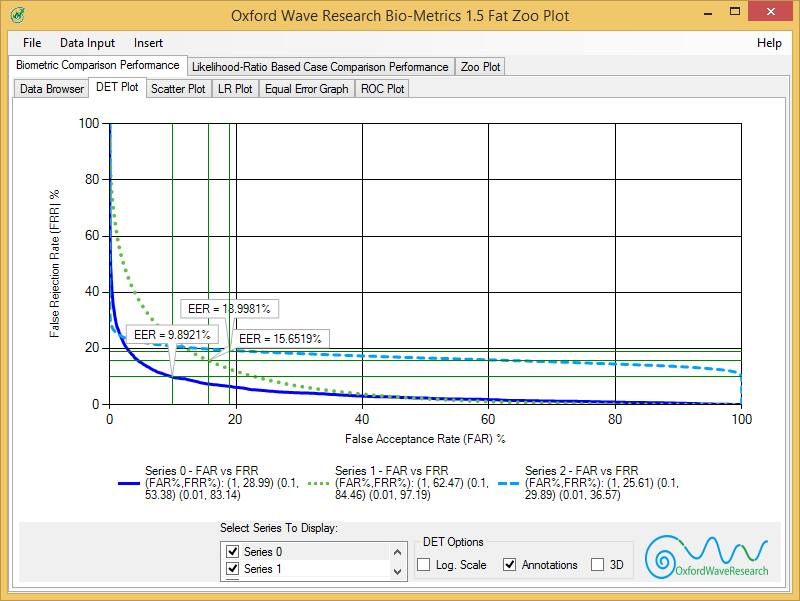Open the Data Input menu
The height and width of the screenshot is (601, 800).
coord(87,43)
